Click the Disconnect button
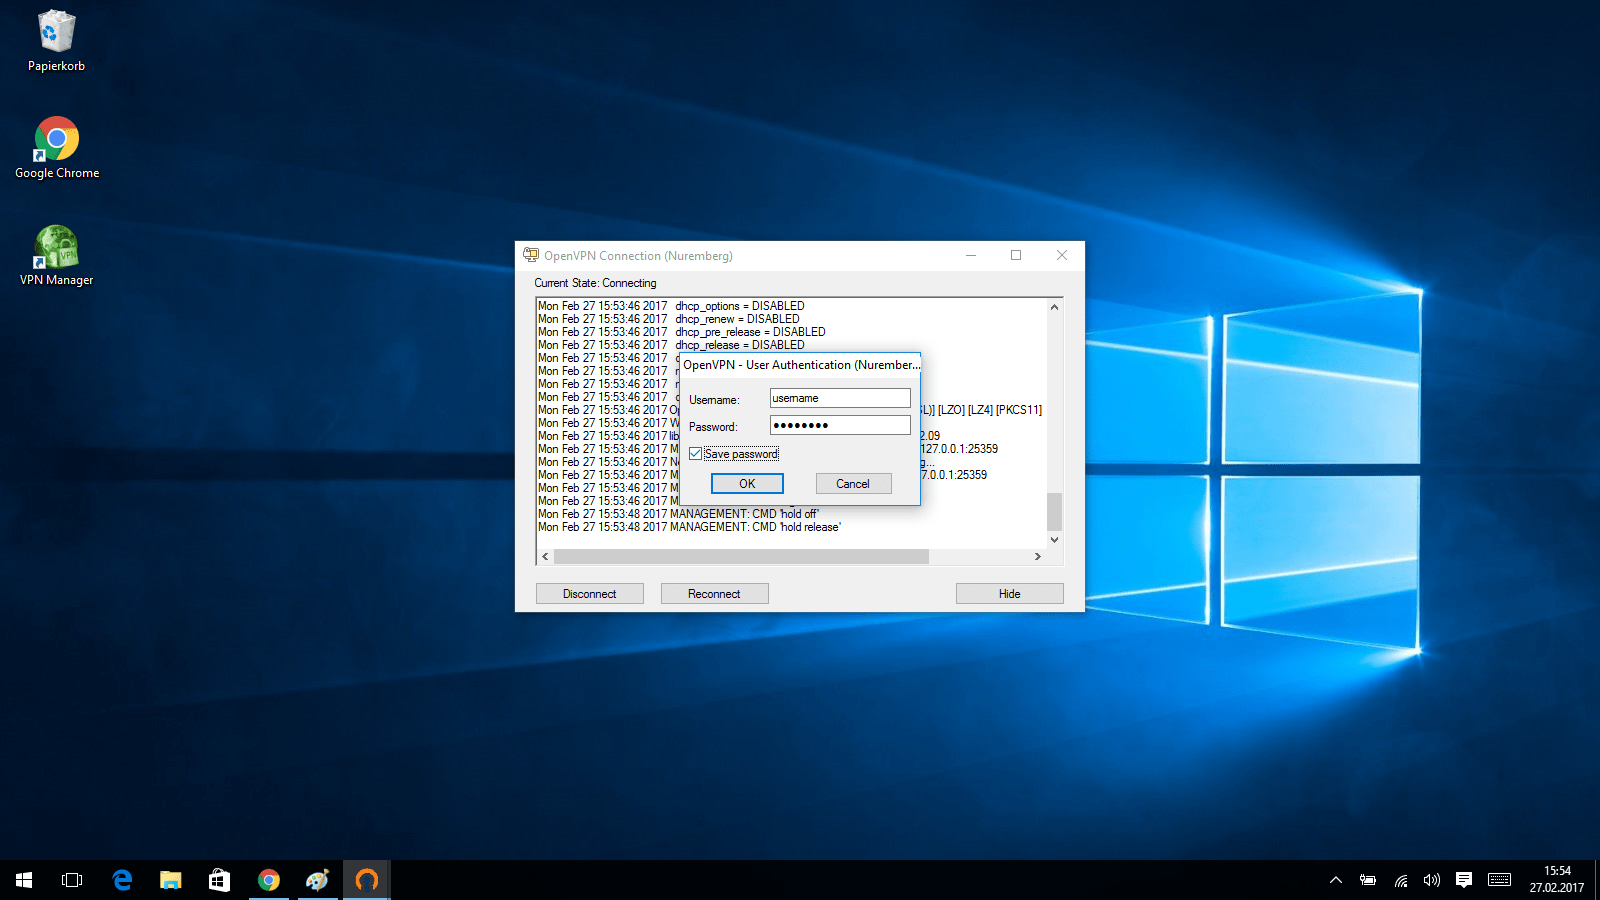 pyautogui.click(x=590, y=594)
